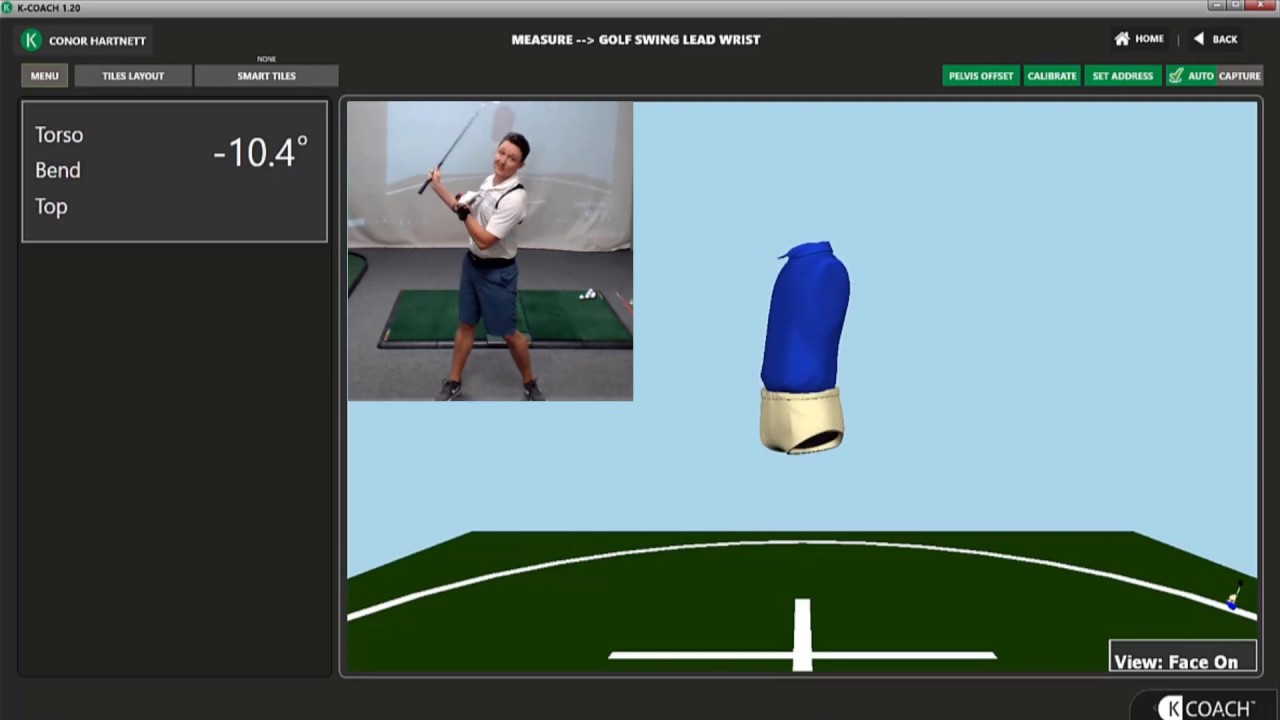This screenshot has height=720, width=1280.
Task: Select the Torso Bend Top tile
Action: click(x=174, y=171)
